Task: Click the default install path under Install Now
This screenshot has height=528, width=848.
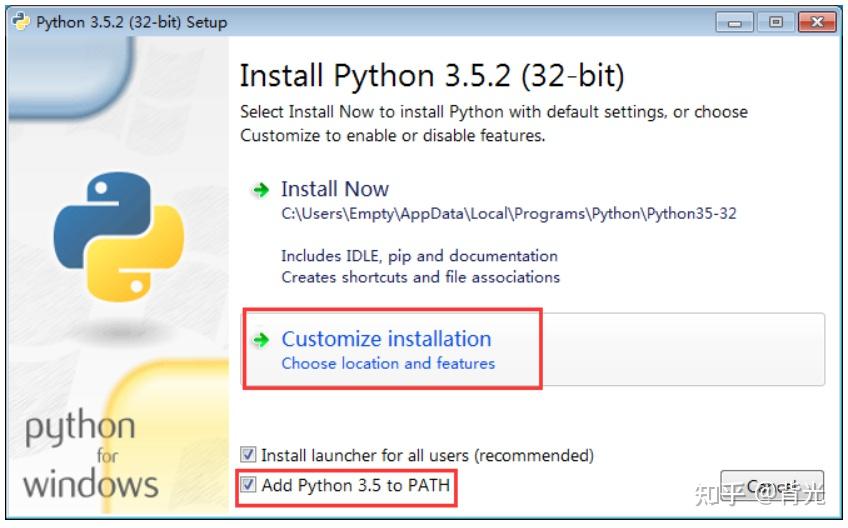Action: 508,213
